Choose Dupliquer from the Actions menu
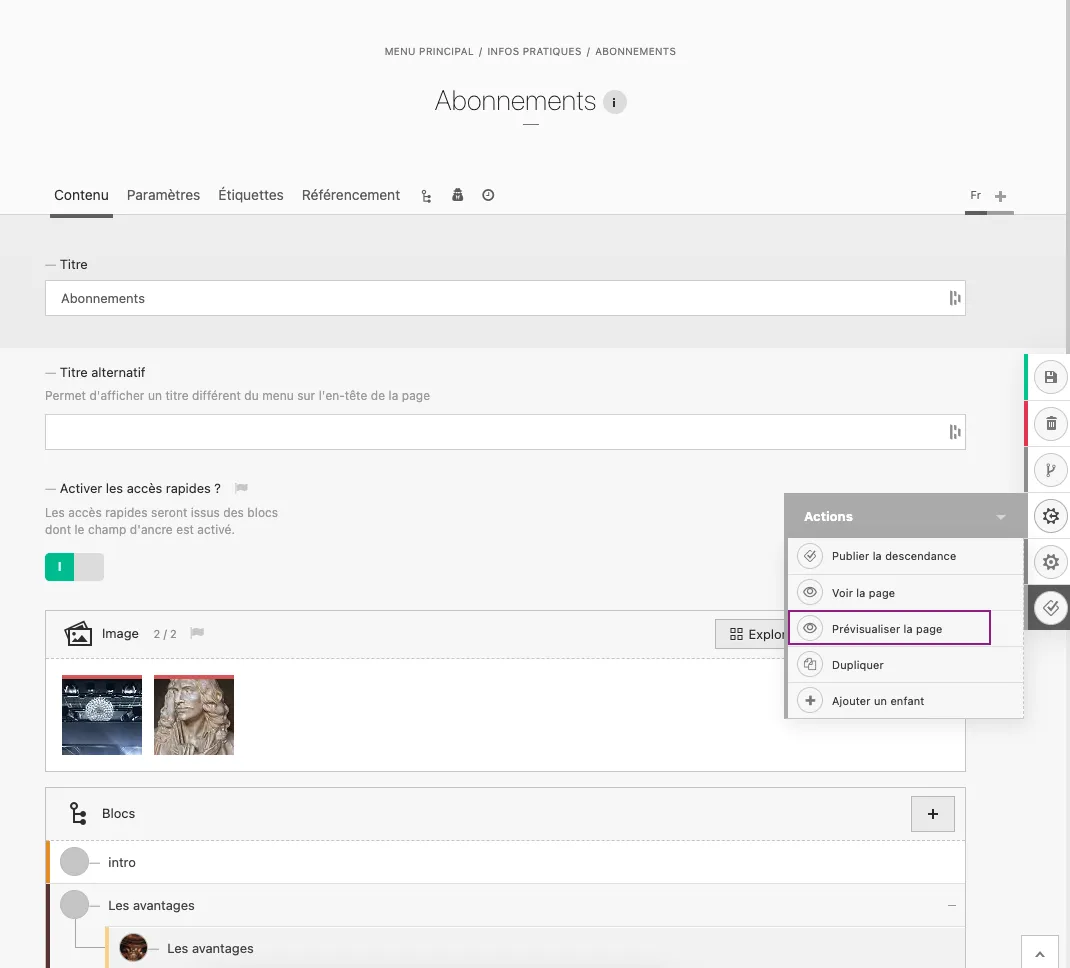The height and width of the screenshot is (968, 1070). 857,665
